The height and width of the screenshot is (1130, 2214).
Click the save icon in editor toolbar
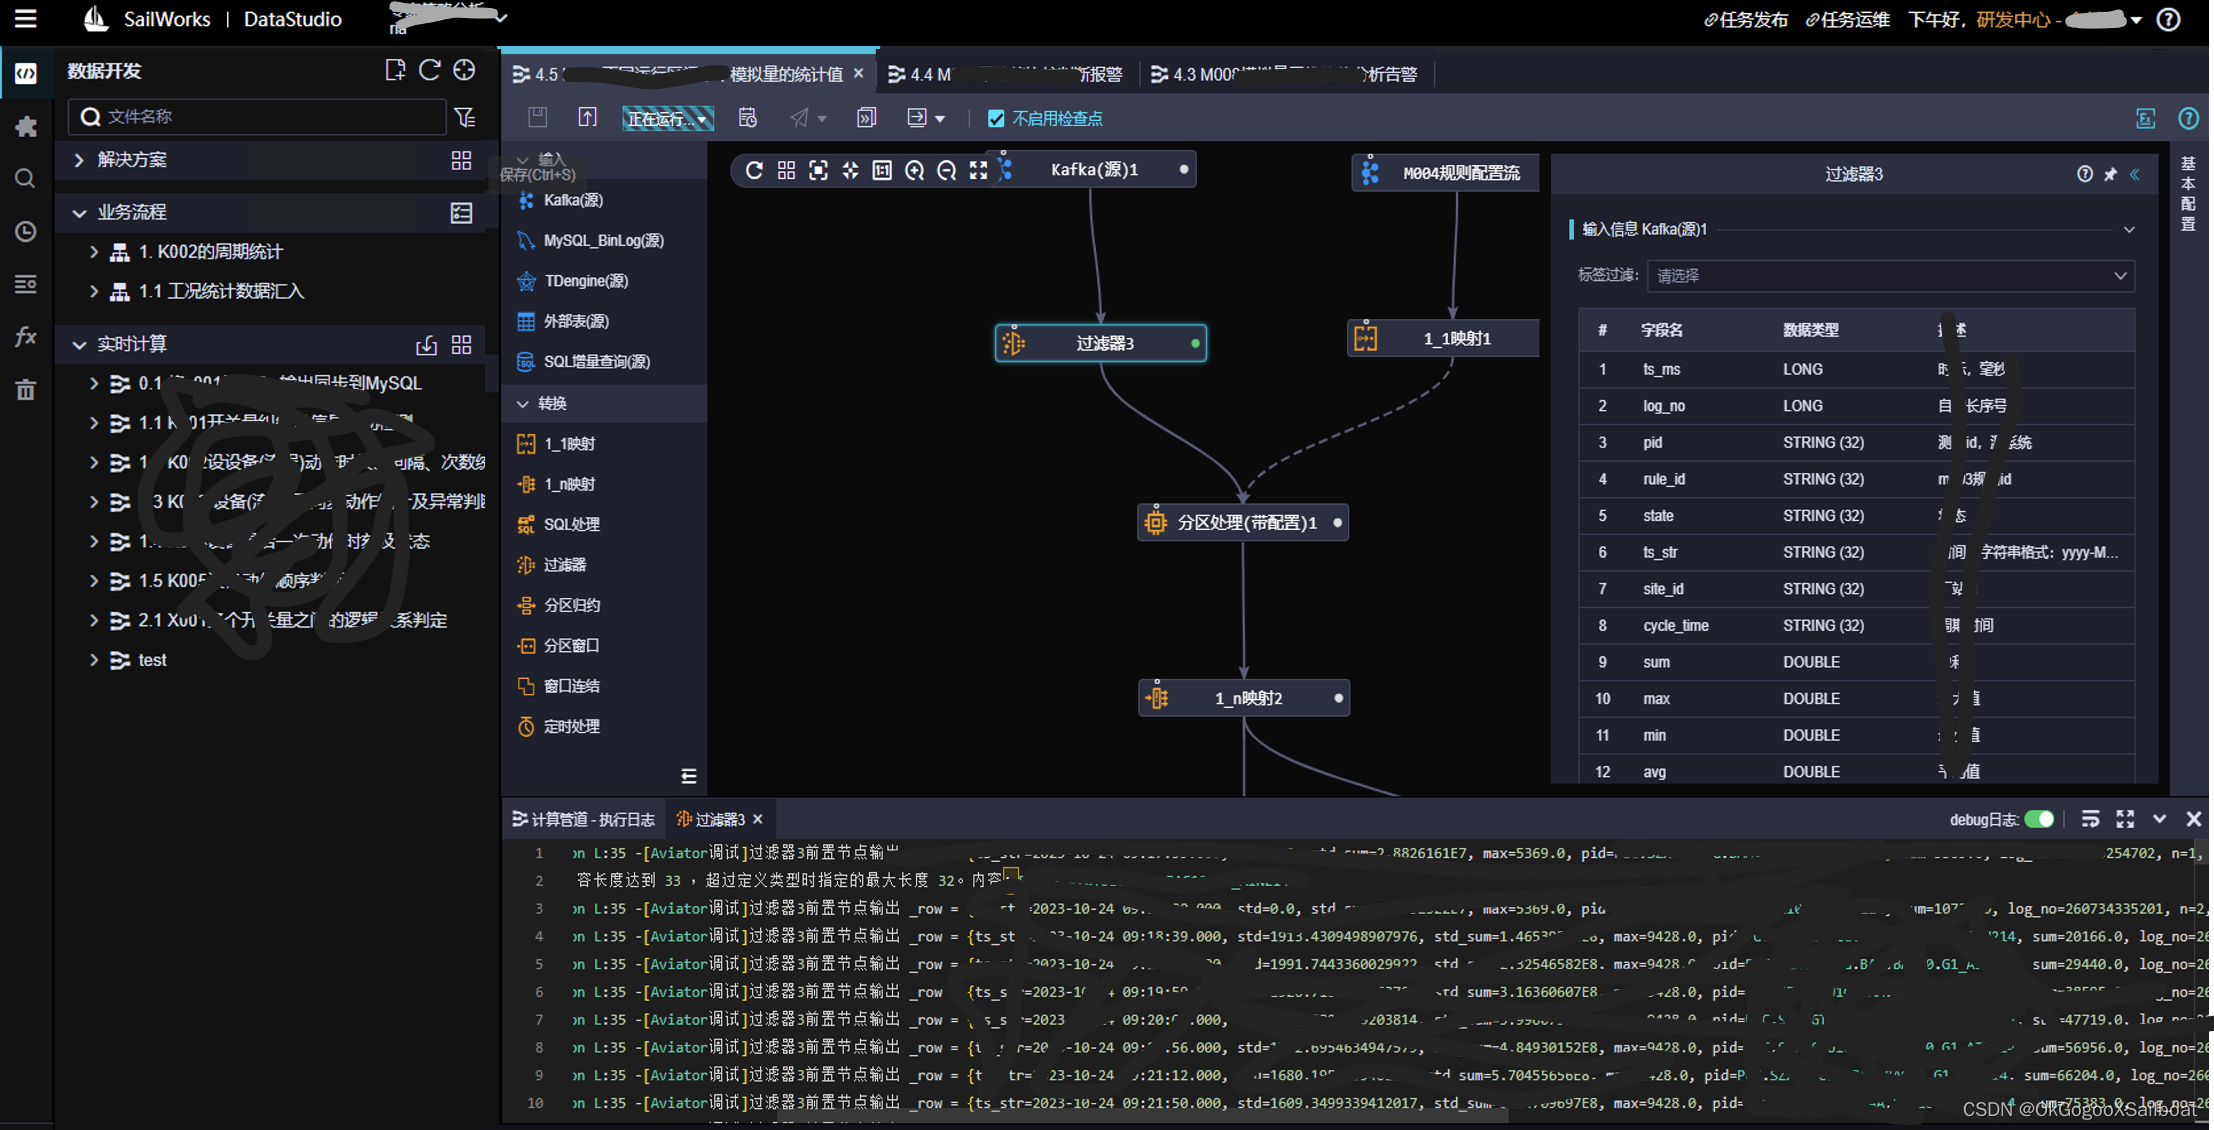click(x=538, y=117)
